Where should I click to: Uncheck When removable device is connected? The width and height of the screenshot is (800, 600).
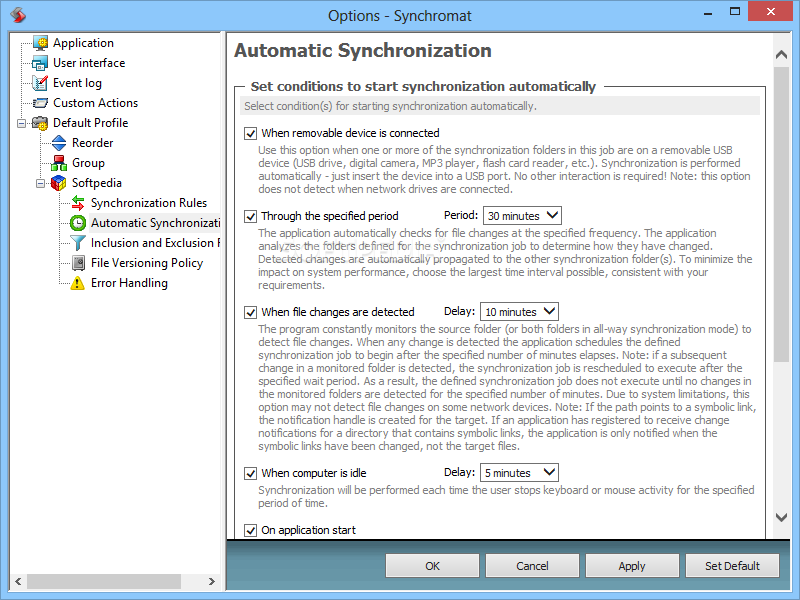click(x=251, y=134)
